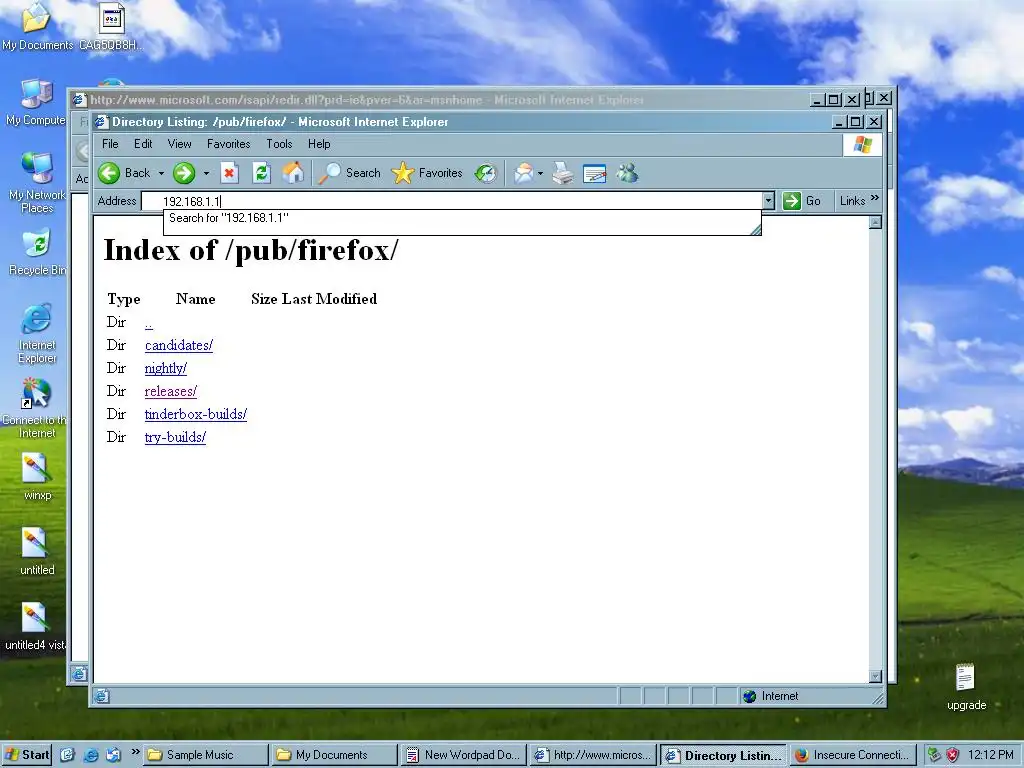Open My Documents desktop icon
The image size is (1024, 768).
pos(37,27)
